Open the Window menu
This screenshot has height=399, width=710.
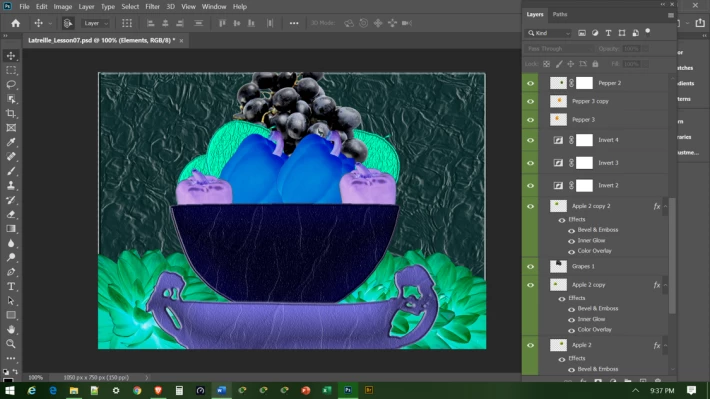tap(214, 7)
